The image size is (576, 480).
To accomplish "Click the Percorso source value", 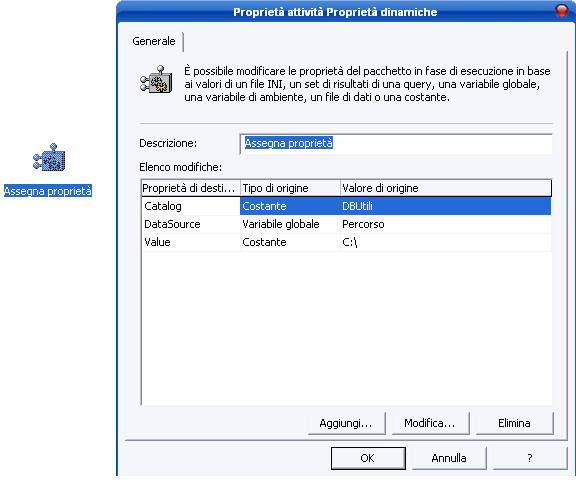I will (363, 224).
